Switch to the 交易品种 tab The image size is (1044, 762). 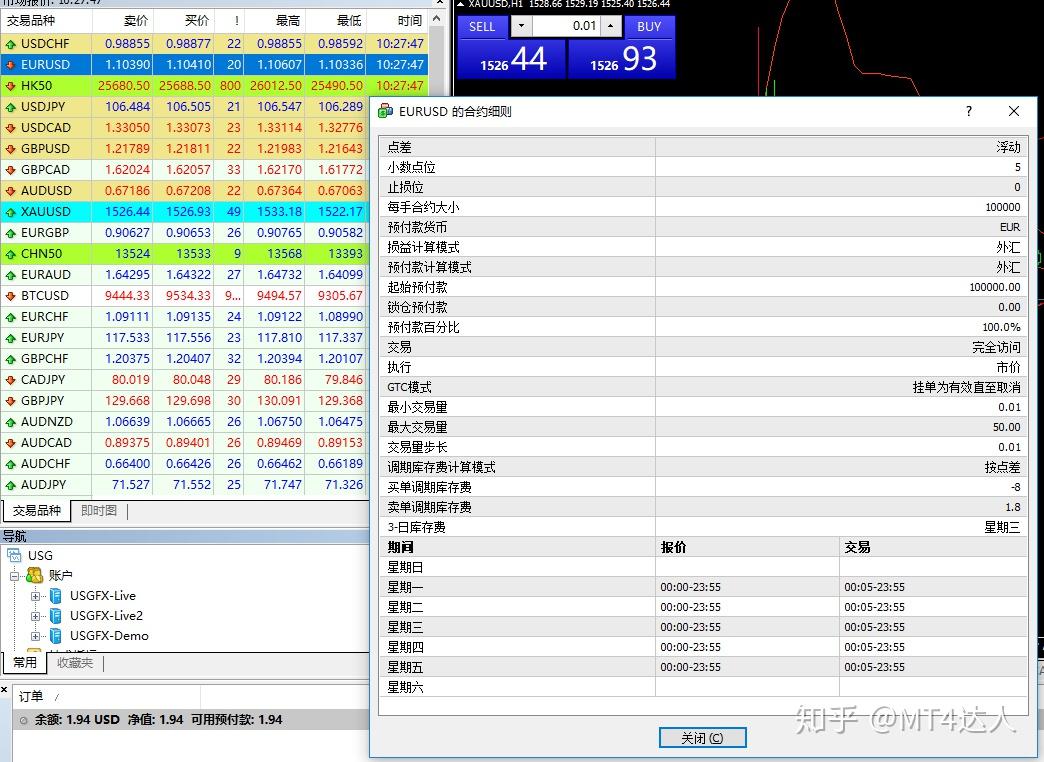point(37,511)
